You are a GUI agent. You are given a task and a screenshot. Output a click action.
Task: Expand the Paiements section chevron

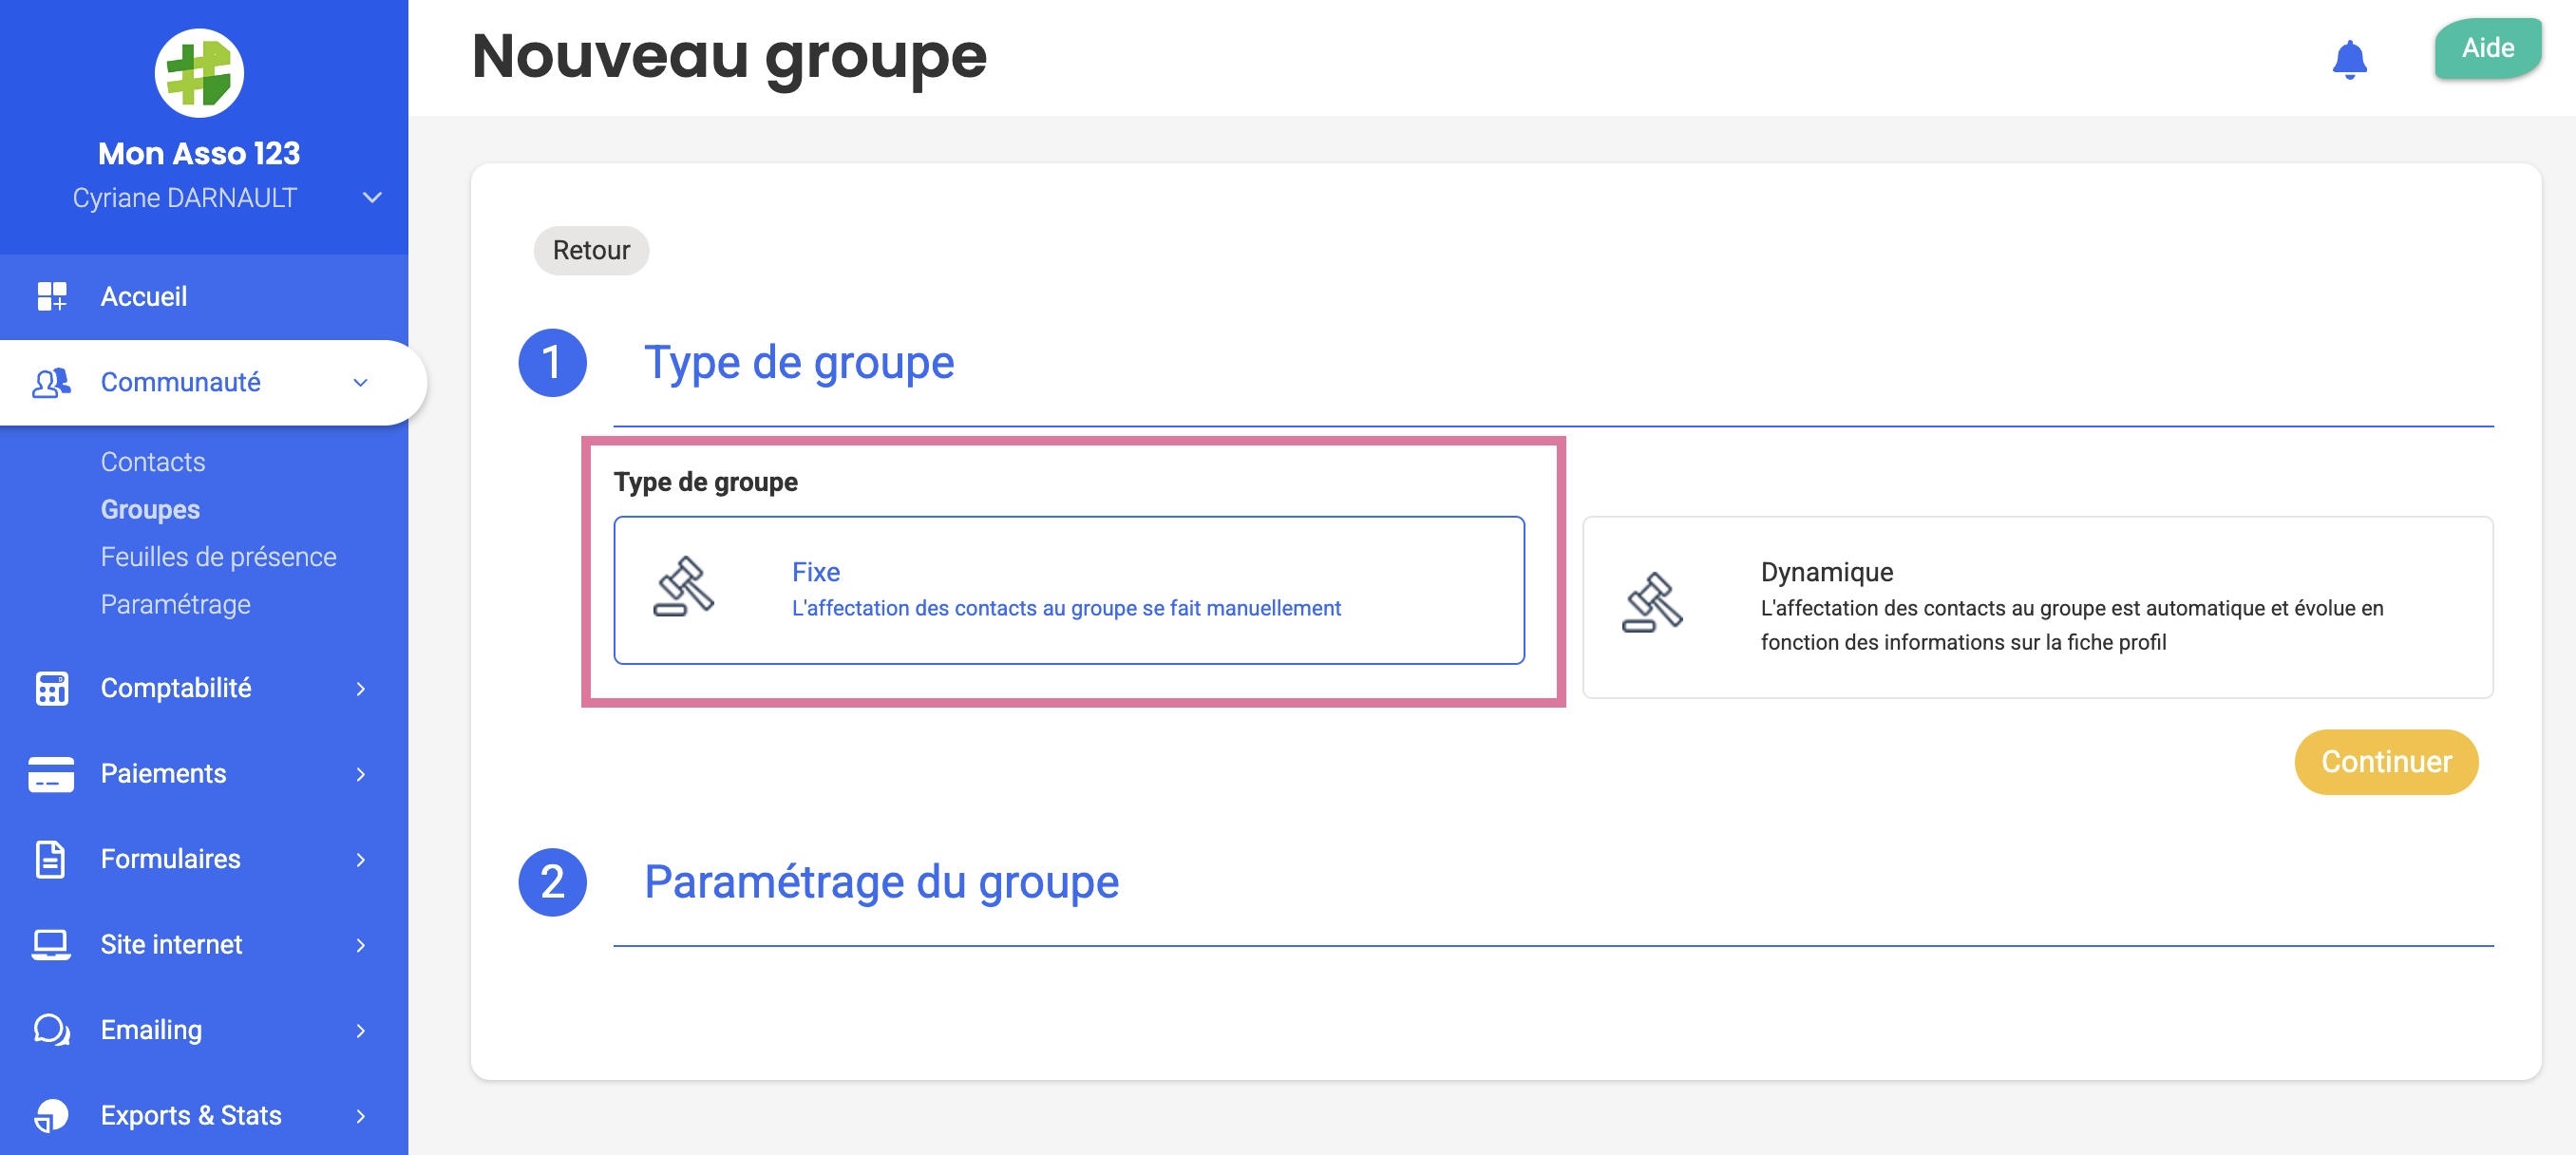coord(360,773)
